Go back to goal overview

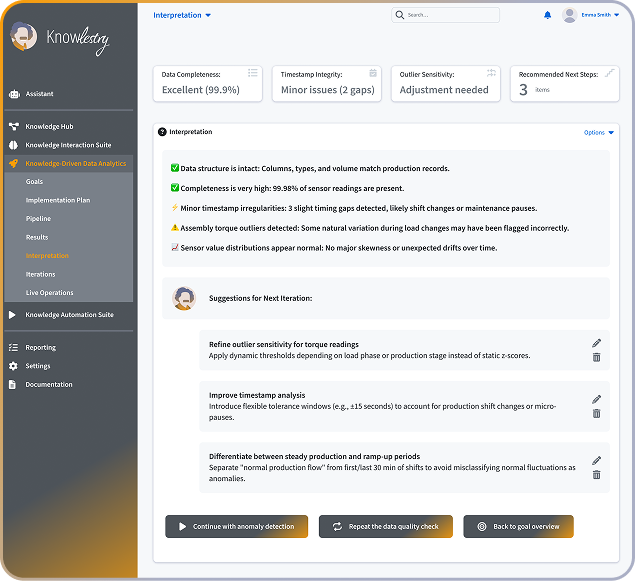coord(518,526)
